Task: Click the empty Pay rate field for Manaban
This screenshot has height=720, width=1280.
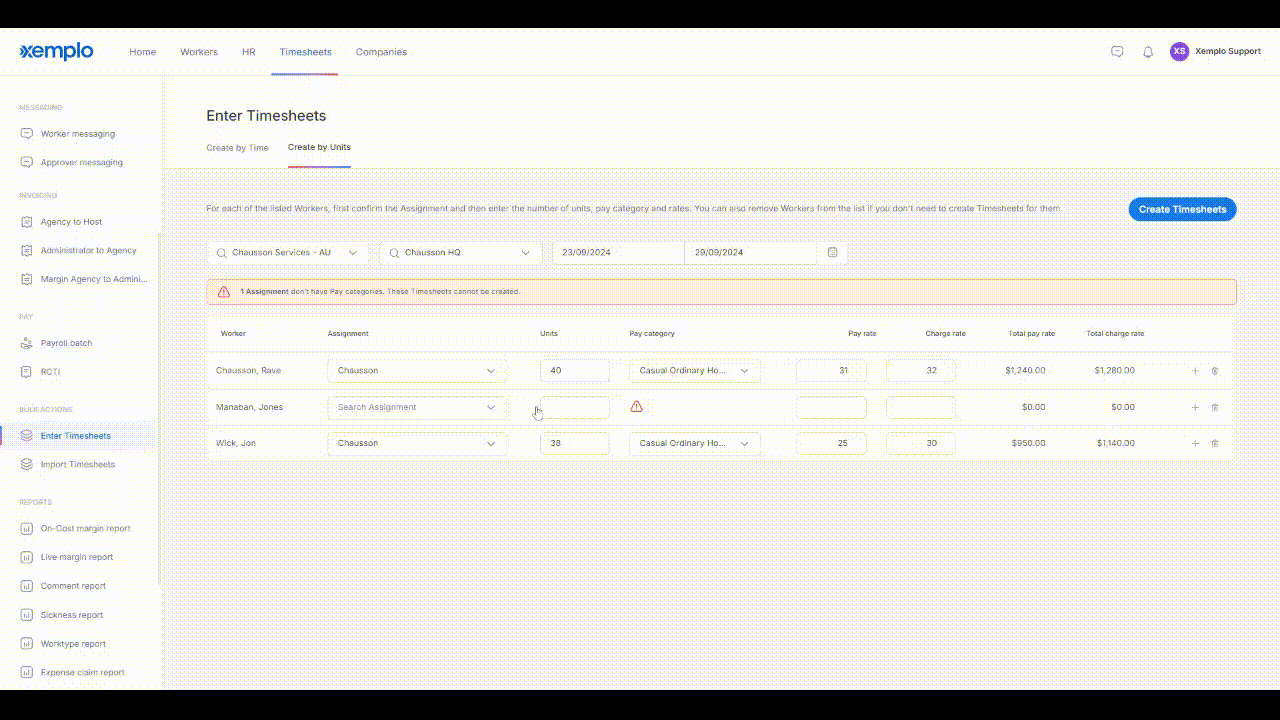Action: [832, 407]
